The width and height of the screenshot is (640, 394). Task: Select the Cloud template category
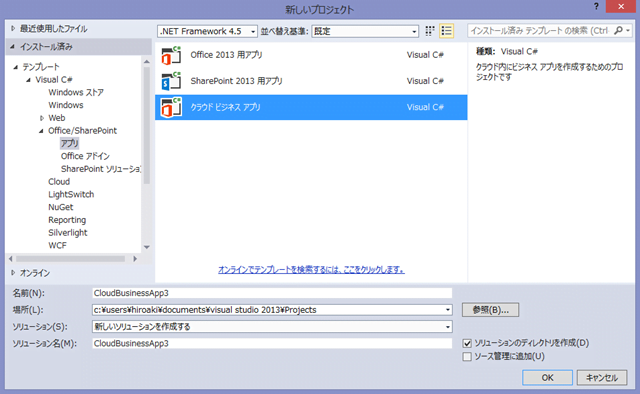[x=59, y=182]
